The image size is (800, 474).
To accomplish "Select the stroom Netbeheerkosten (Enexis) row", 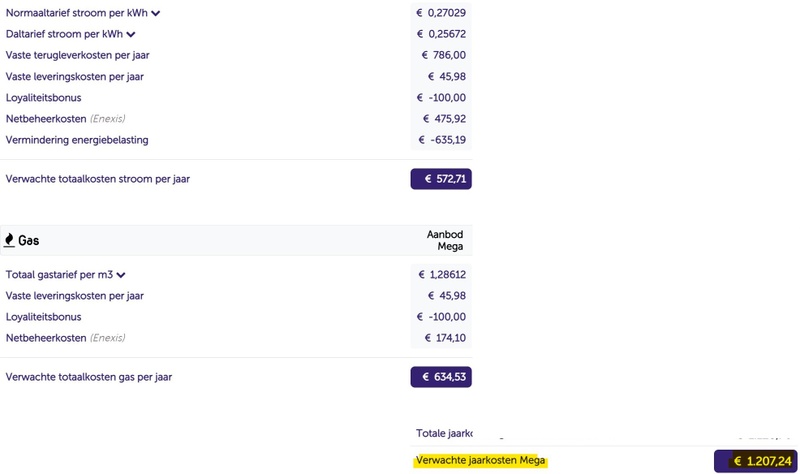I will [236, 119].
